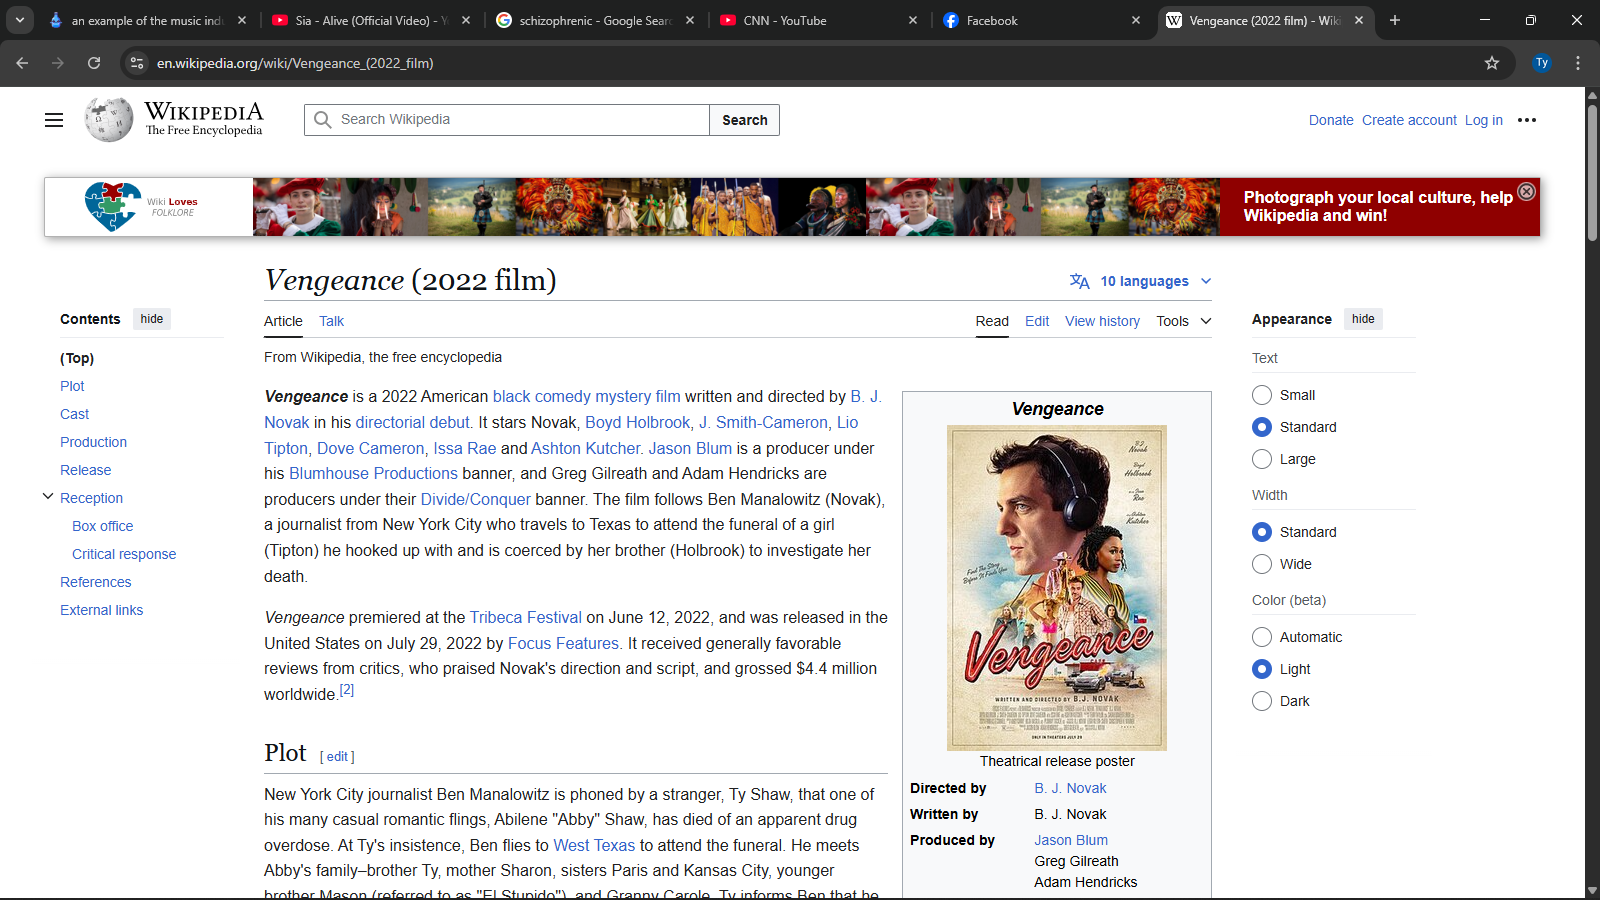Switch to the Facebook browser tab

coord(1041,20)
